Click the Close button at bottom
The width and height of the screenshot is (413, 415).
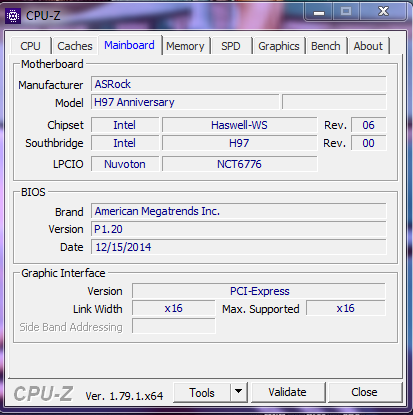[365, 392]
